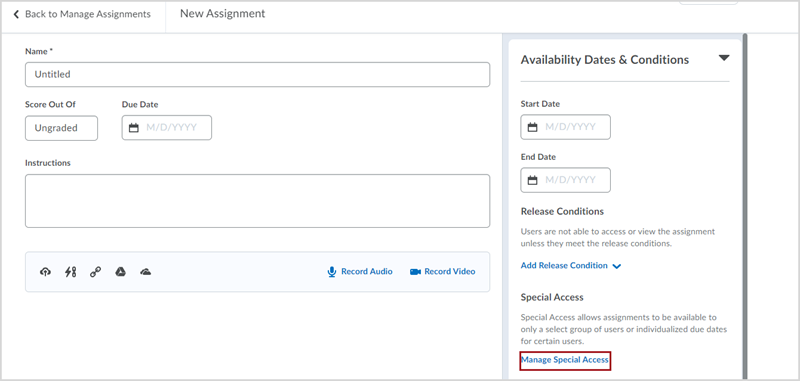Click the New Assignment page title
The height and width of the screenshot is (381, 800).
coord(222,14)
